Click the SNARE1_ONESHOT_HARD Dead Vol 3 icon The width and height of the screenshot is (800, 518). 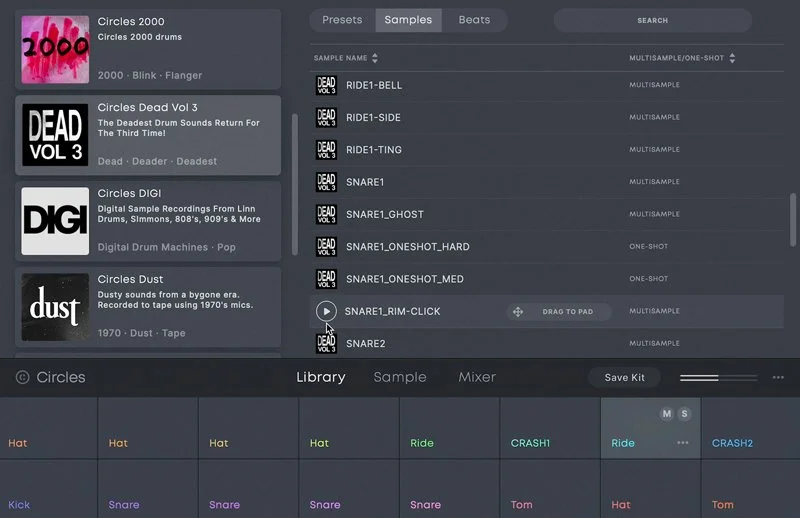[x=326, y=246]
